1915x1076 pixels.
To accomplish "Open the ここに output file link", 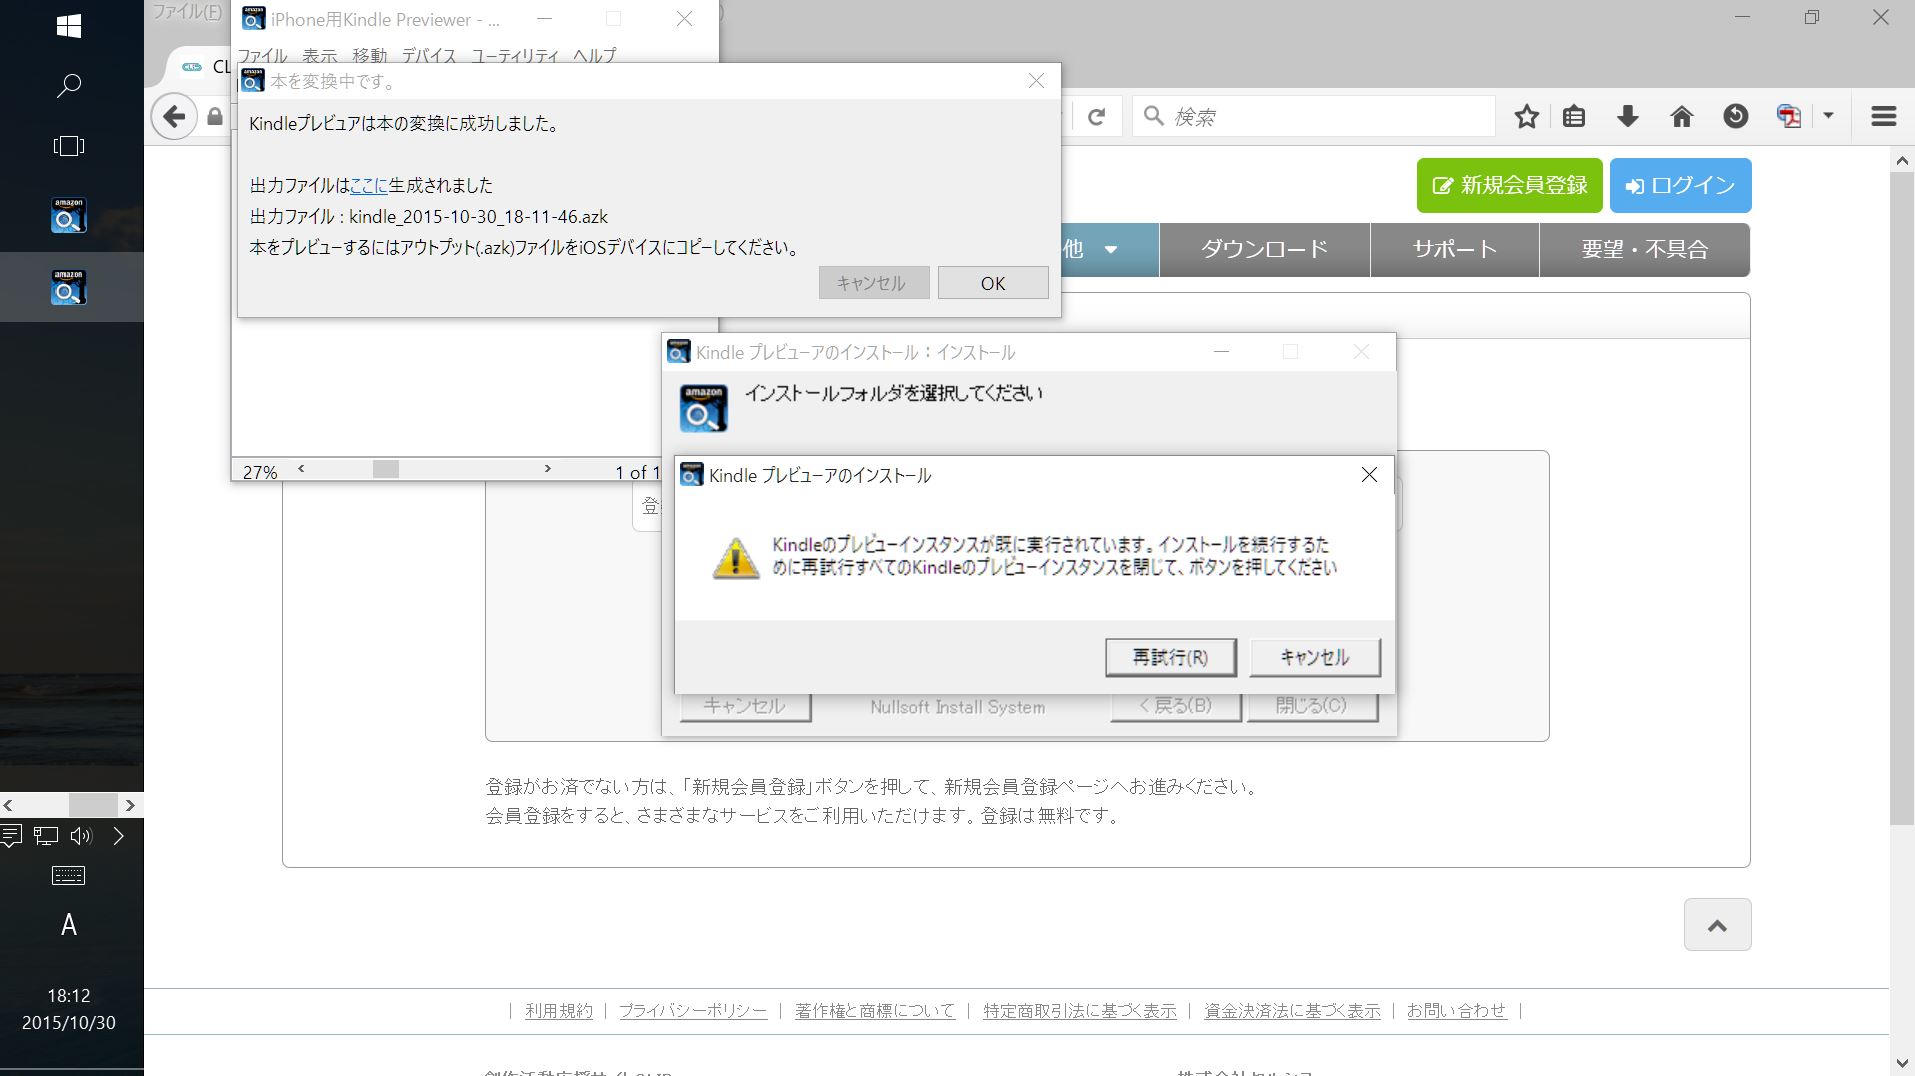I will [x=368, y=185].
